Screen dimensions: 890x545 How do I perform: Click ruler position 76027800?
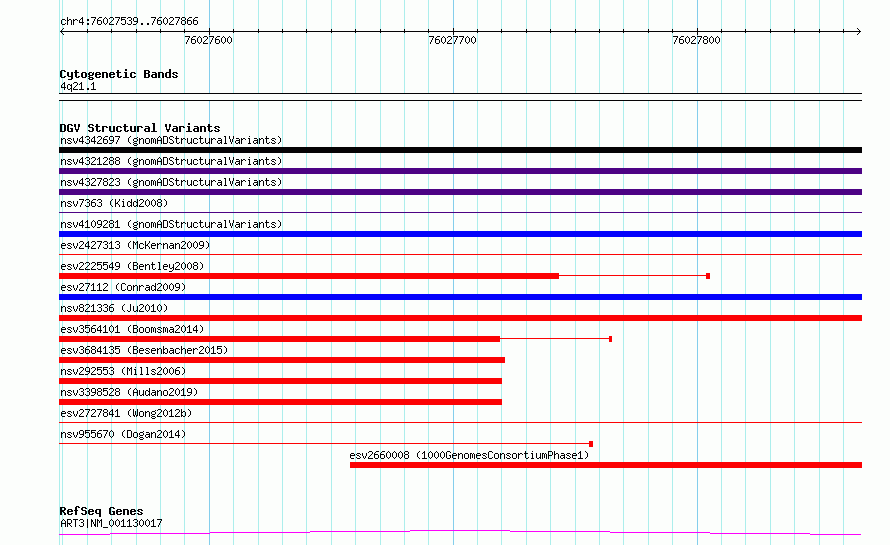point(696,40)
